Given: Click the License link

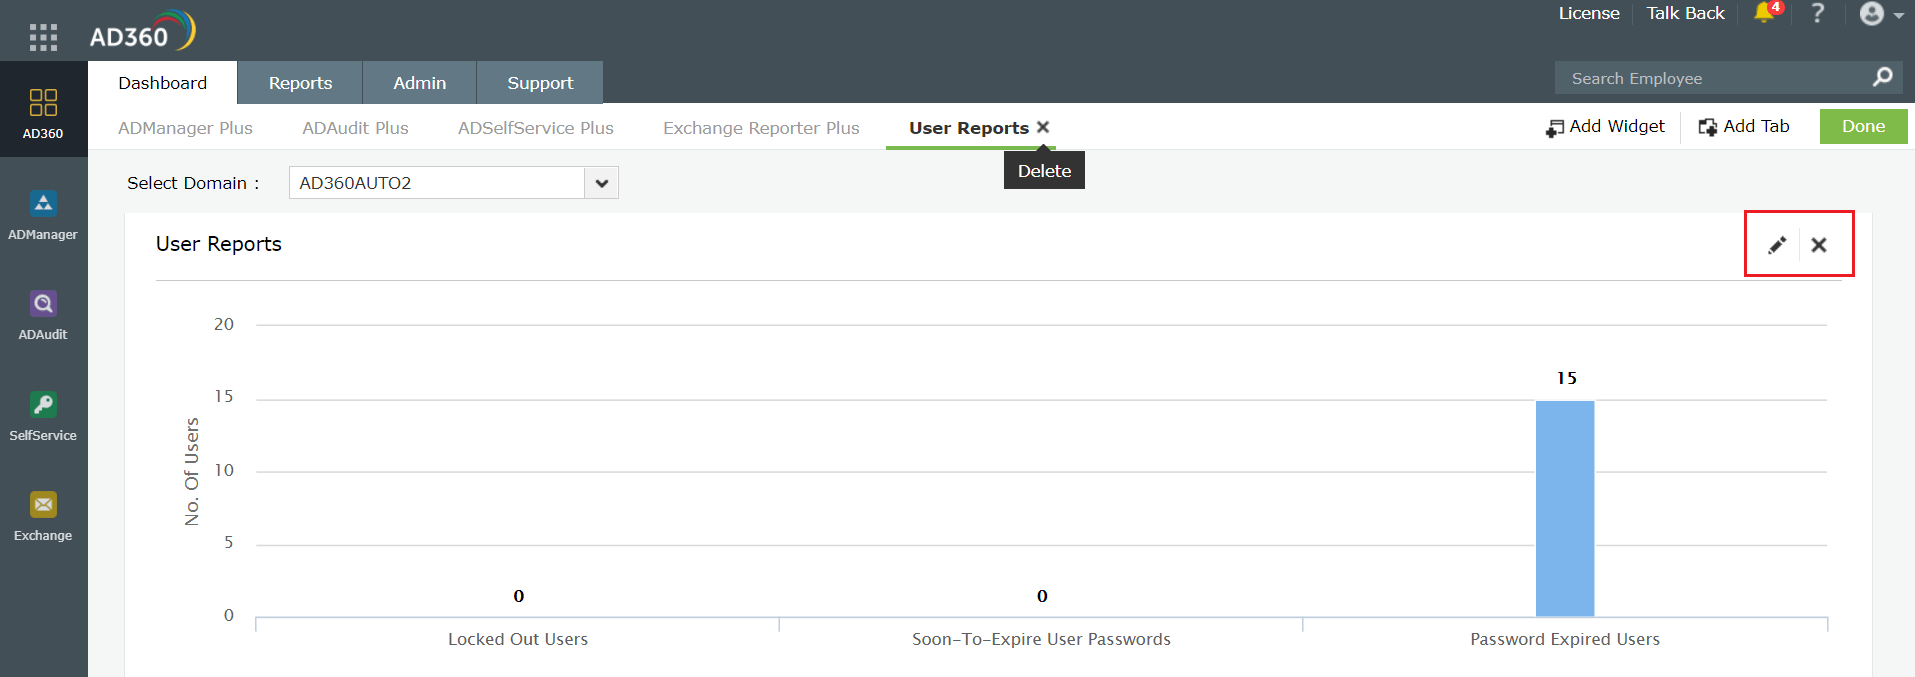Looking at the screenshot, I should click(1588, 14).
